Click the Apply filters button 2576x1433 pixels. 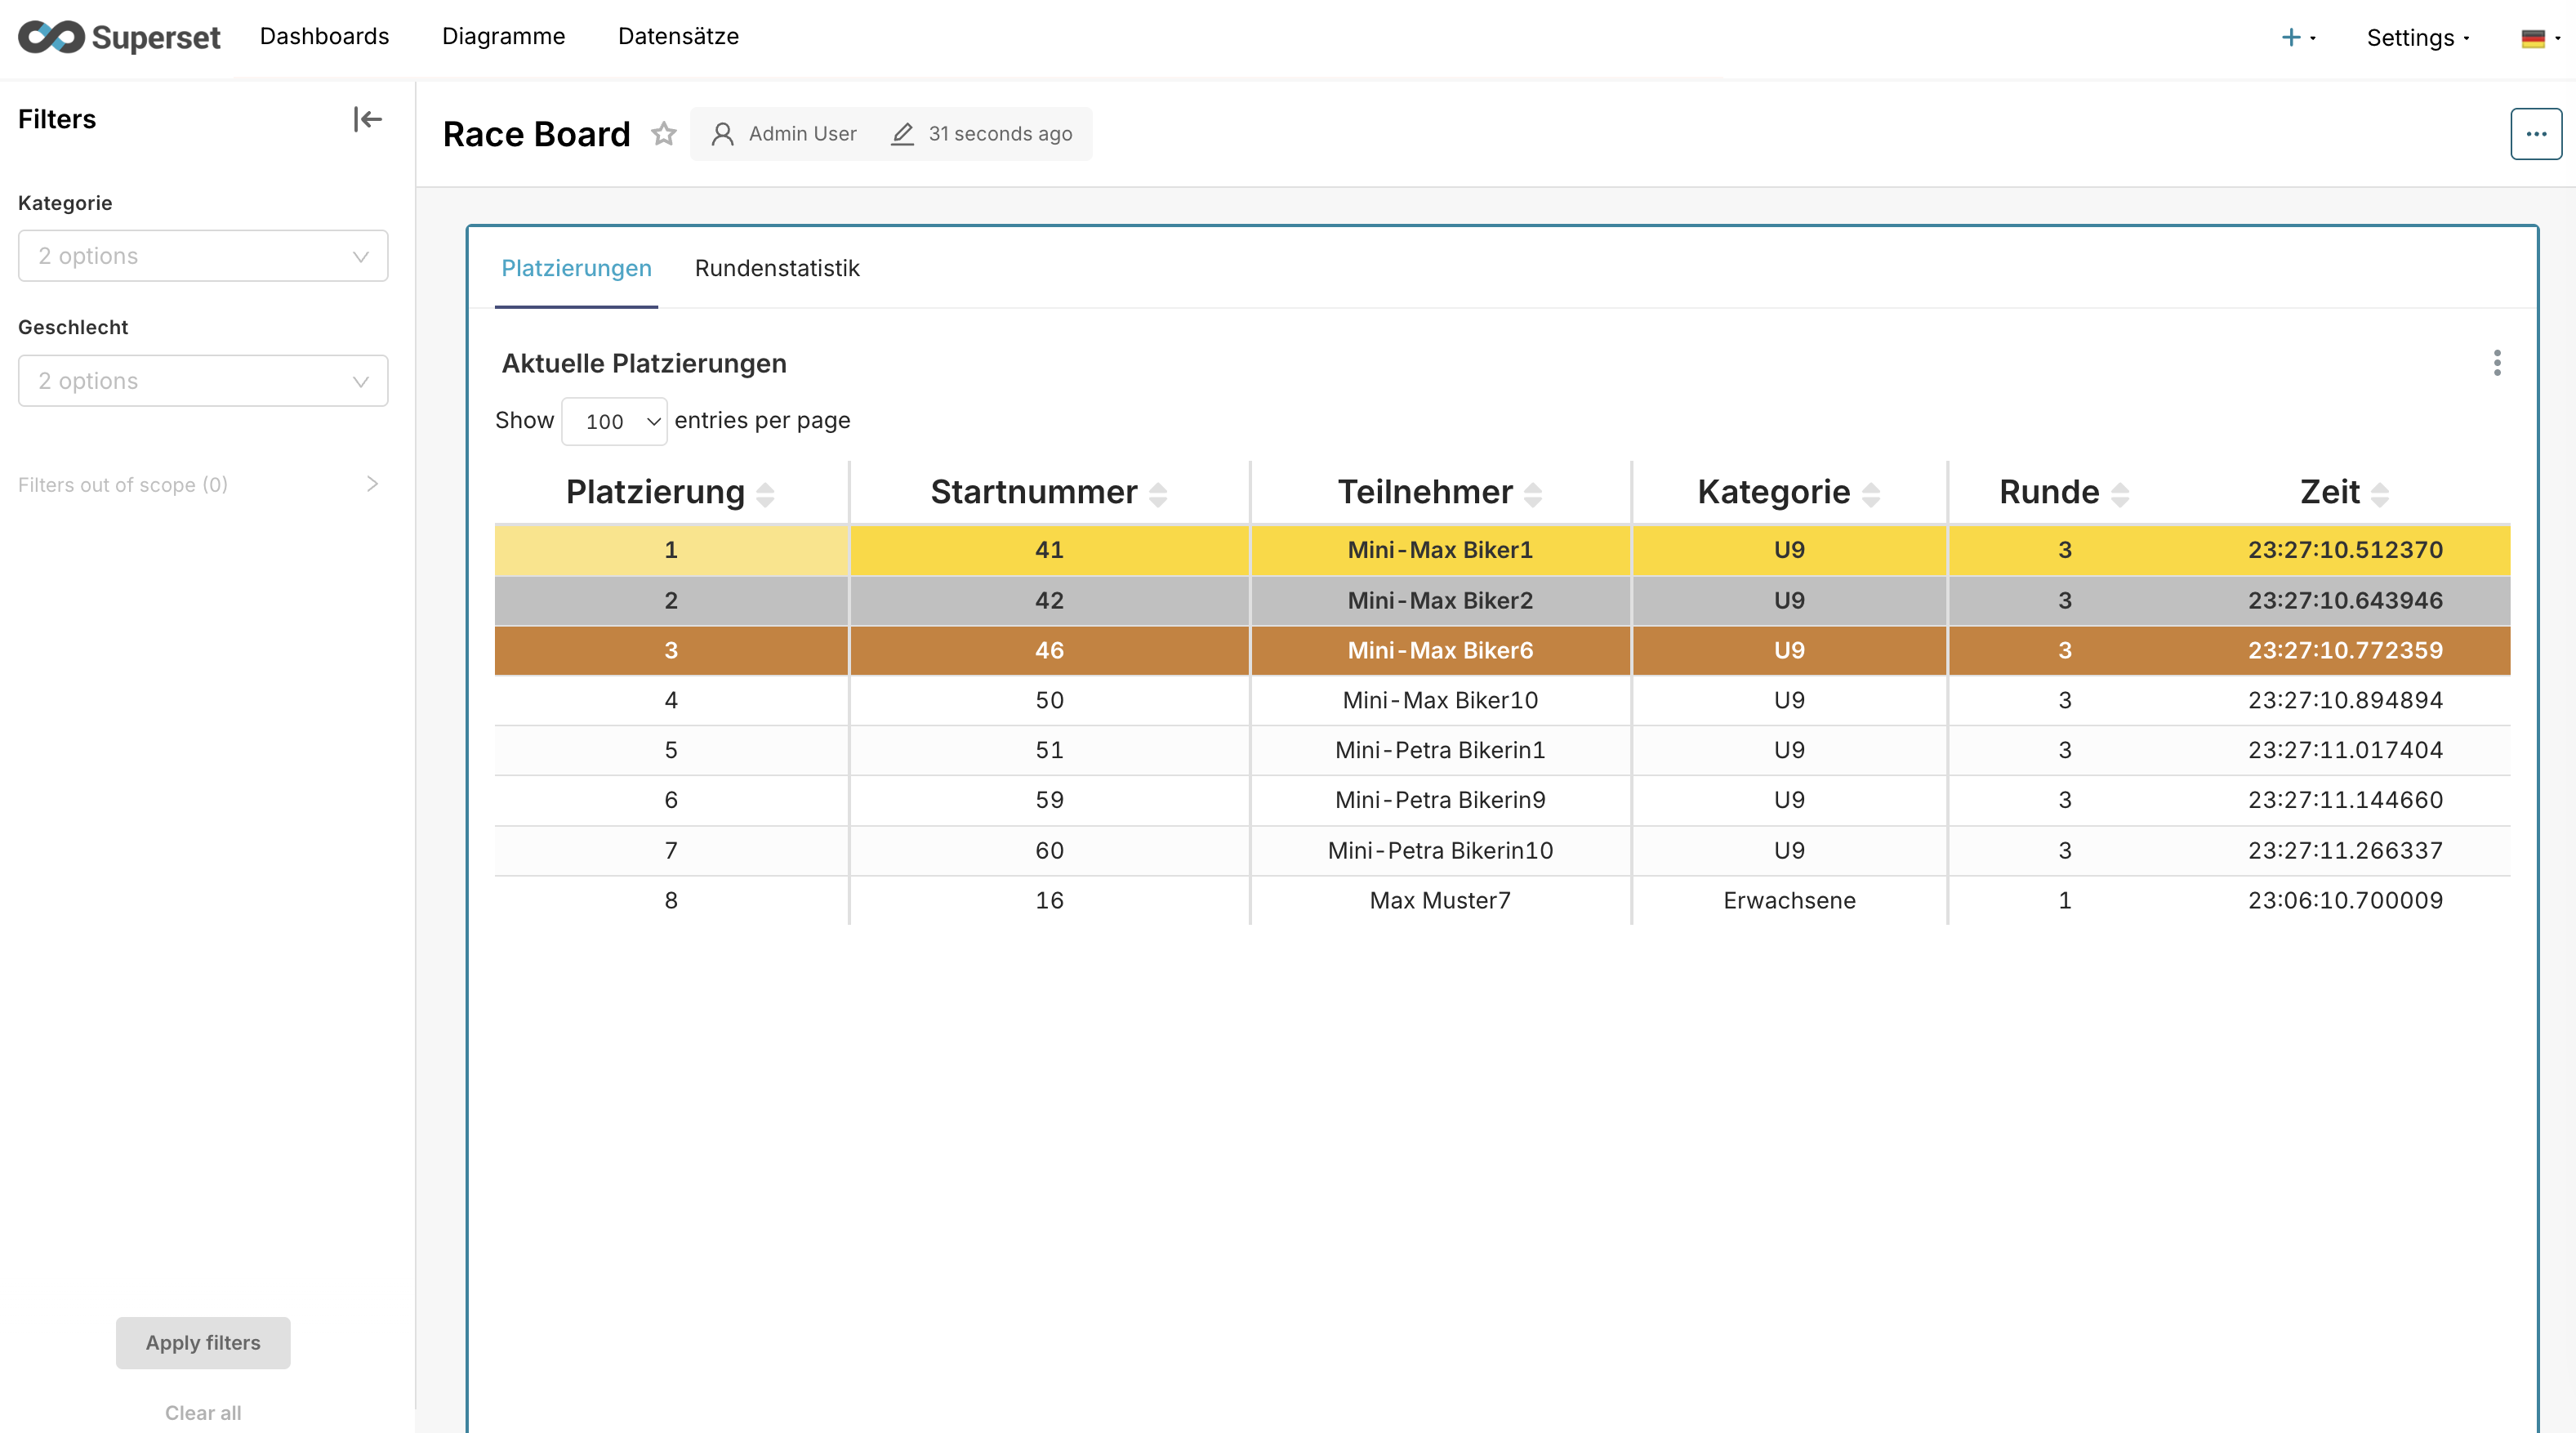pyautogui.click(x=202, y=1343)
